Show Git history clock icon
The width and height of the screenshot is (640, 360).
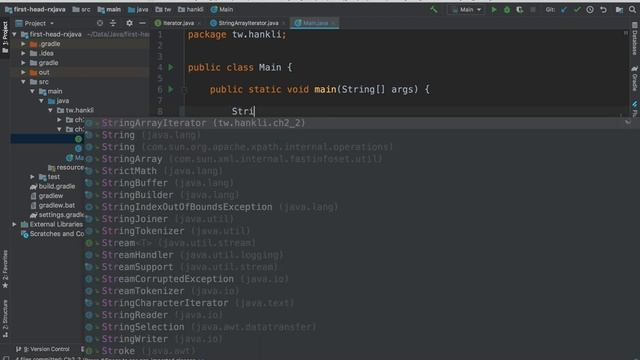(590, 9)
